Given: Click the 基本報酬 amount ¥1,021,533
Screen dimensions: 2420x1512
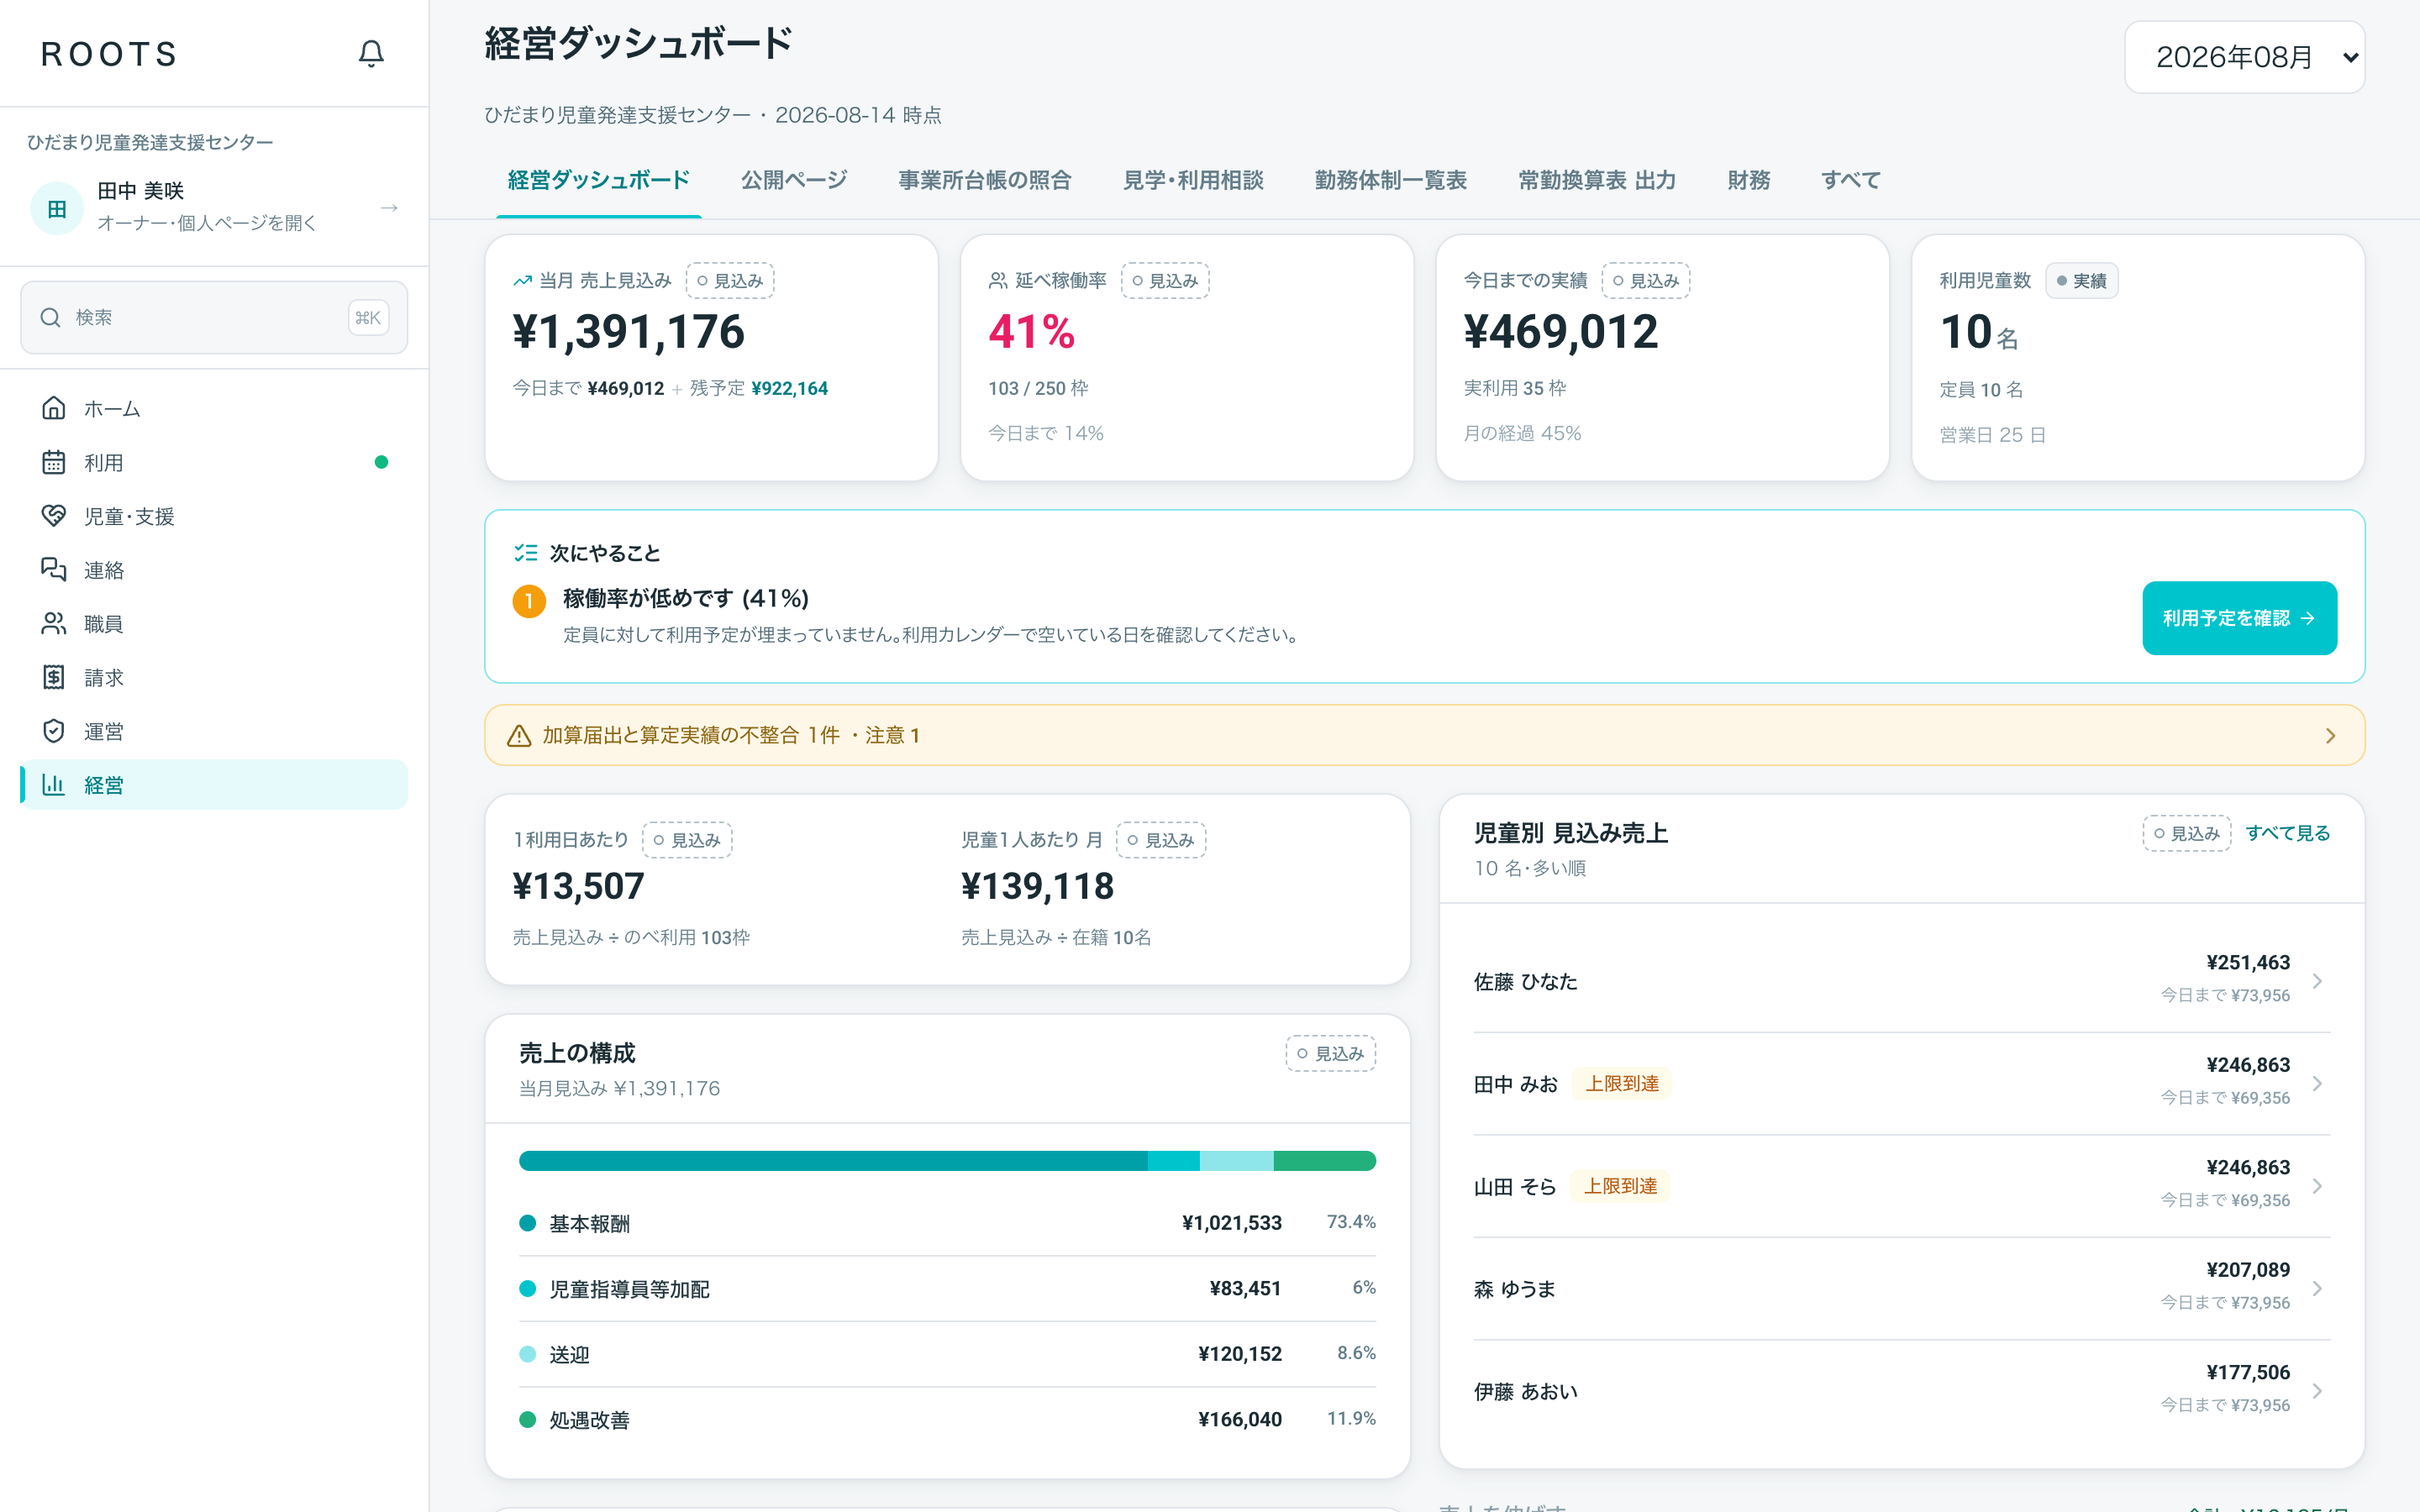Looking at the screenshot, I should click(x=1232, y=1223).
